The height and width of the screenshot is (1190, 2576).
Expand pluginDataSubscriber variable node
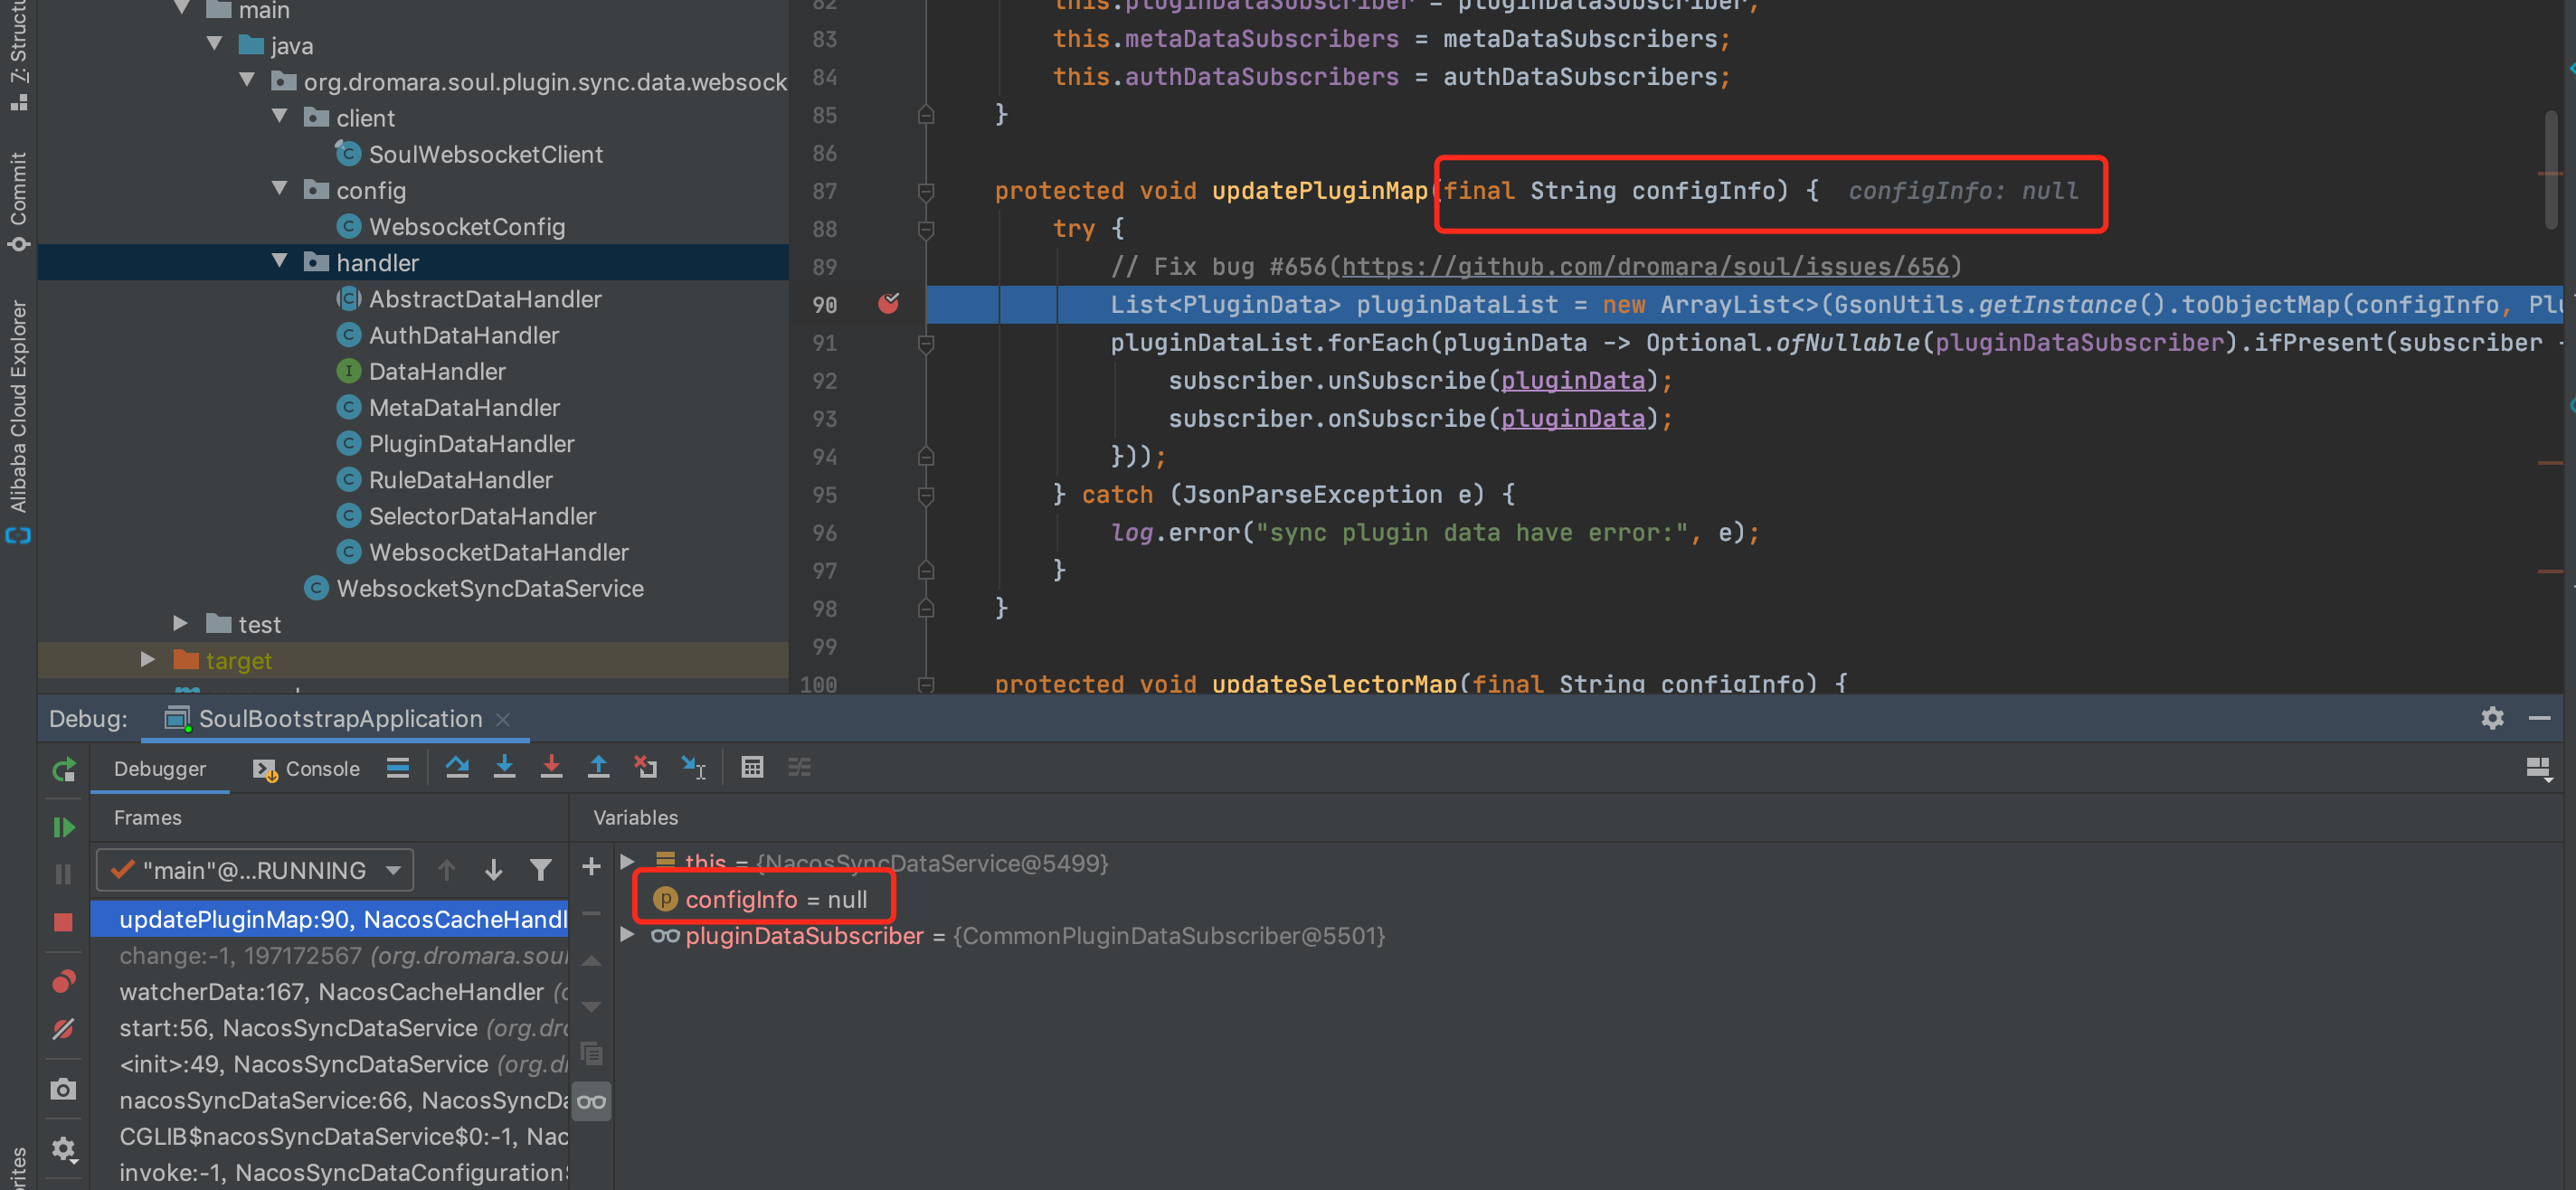coord(627,934)
